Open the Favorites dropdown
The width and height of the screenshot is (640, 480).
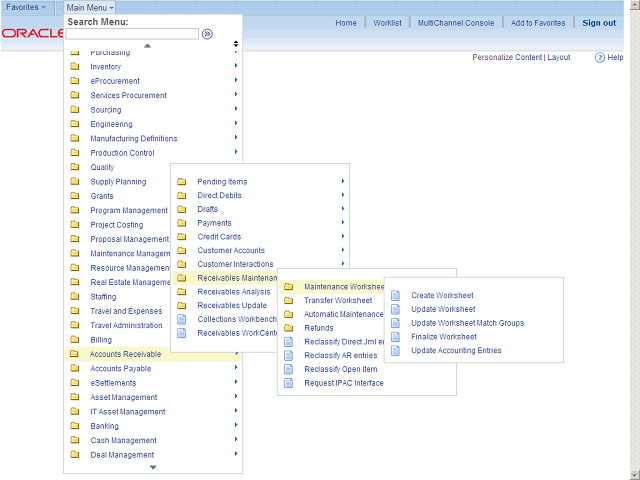pyautogui.click(x=26, y=7)
